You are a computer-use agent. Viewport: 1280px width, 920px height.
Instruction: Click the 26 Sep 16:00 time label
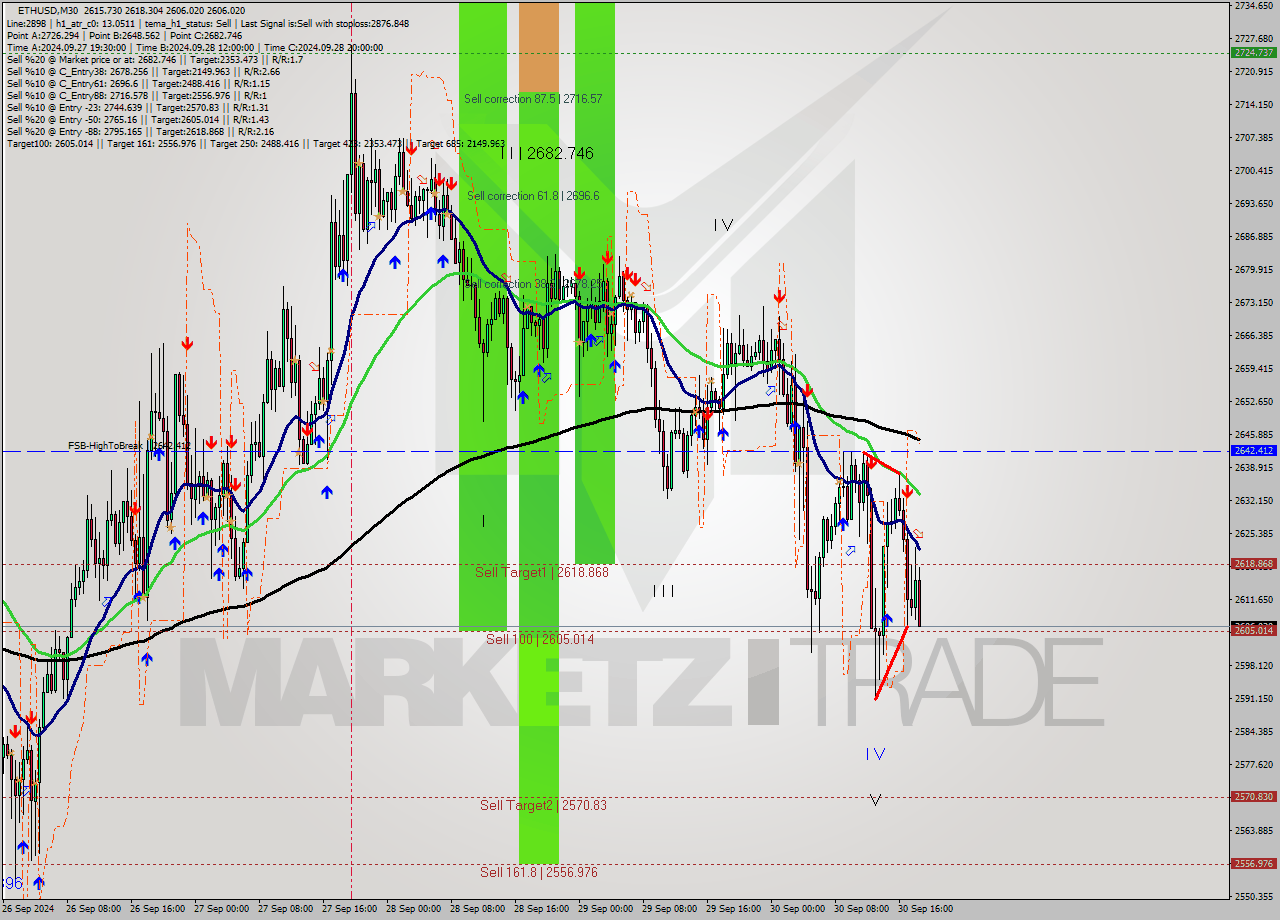(159, 909)
